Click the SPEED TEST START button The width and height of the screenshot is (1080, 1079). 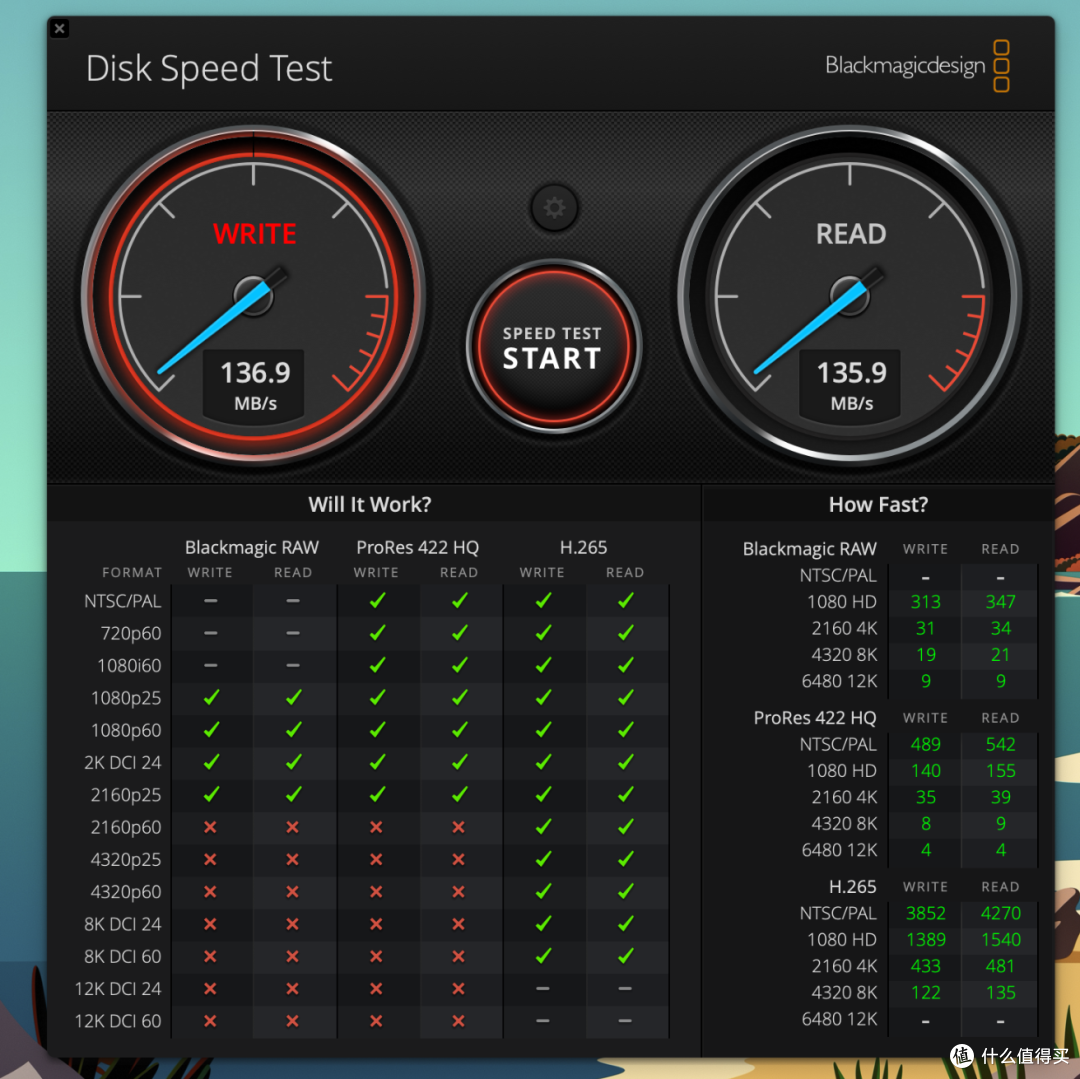553,346
